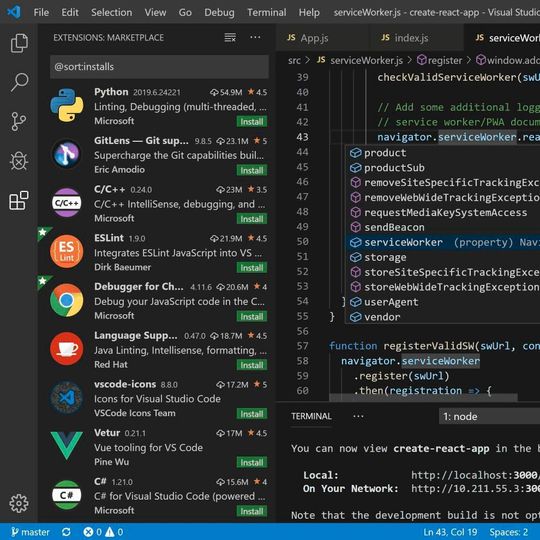Focus the @sort:installs search field

pyautogui.click(x=159, y=66)
